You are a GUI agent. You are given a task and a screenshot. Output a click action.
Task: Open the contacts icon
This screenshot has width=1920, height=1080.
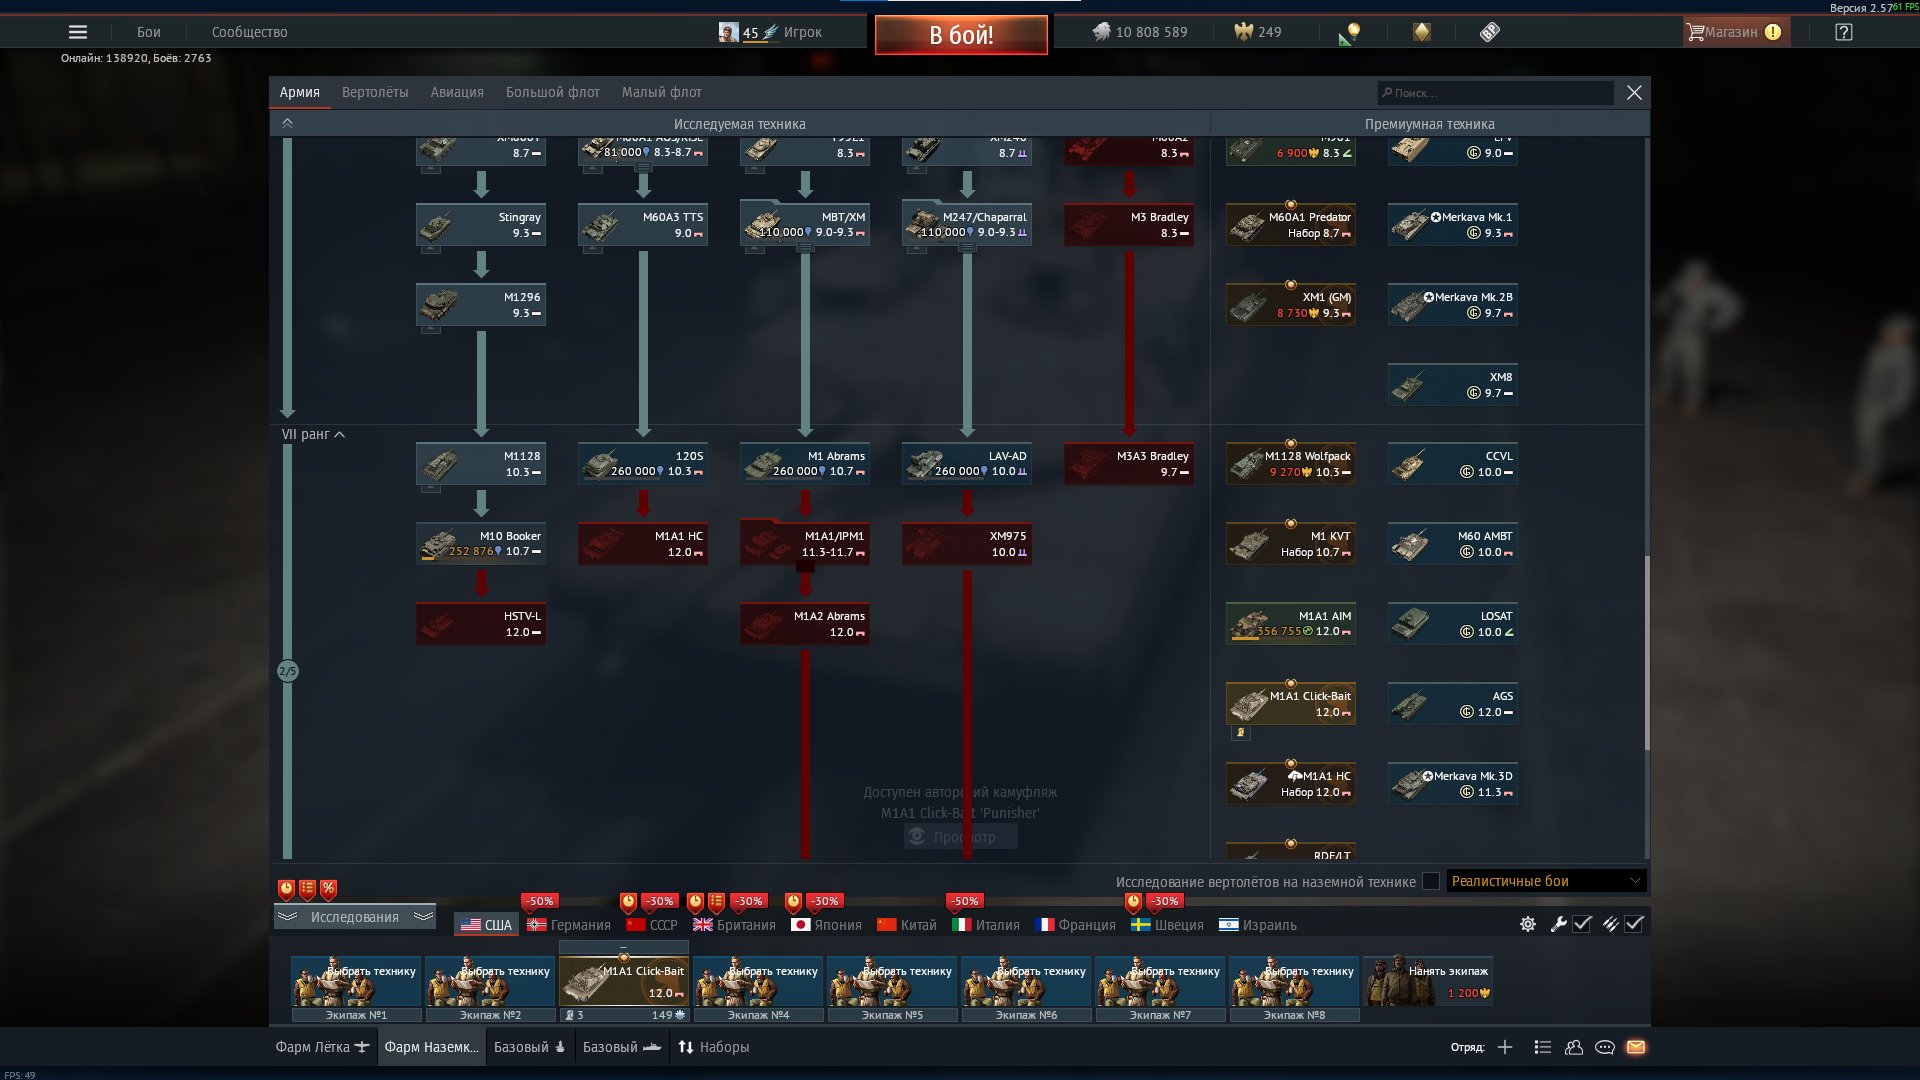pos(1574,1047)
